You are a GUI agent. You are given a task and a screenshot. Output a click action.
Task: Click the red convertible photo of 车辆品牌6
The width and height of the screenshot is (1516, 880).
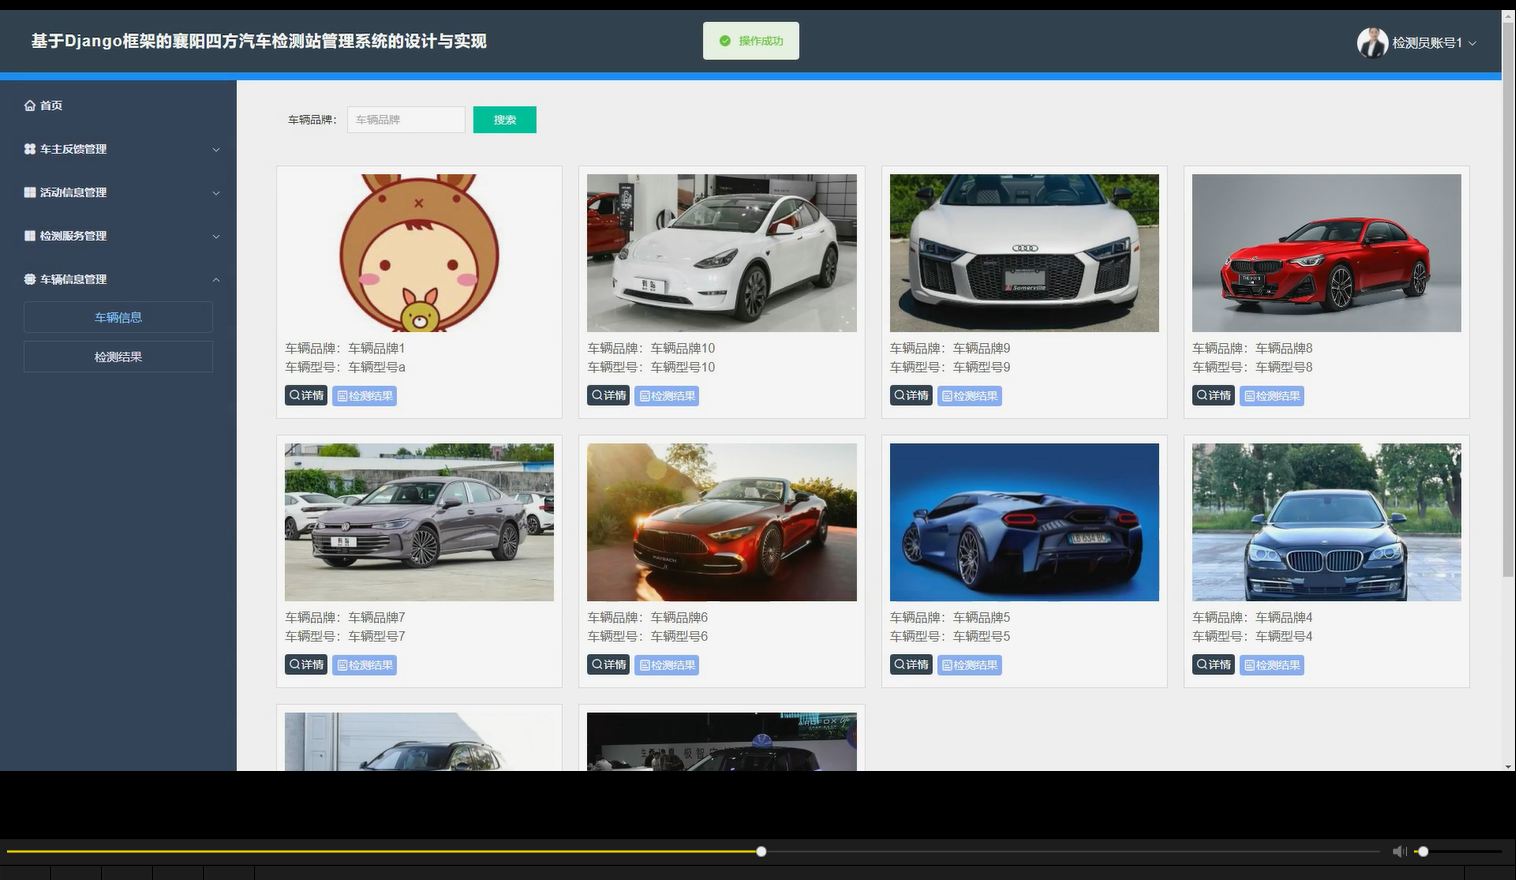pos(722,522)
